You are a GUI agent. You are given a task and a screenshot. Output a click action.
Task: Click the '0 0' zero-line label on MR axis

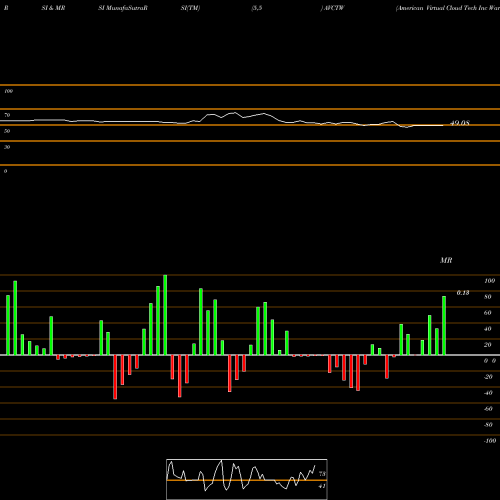click(490, 361)
